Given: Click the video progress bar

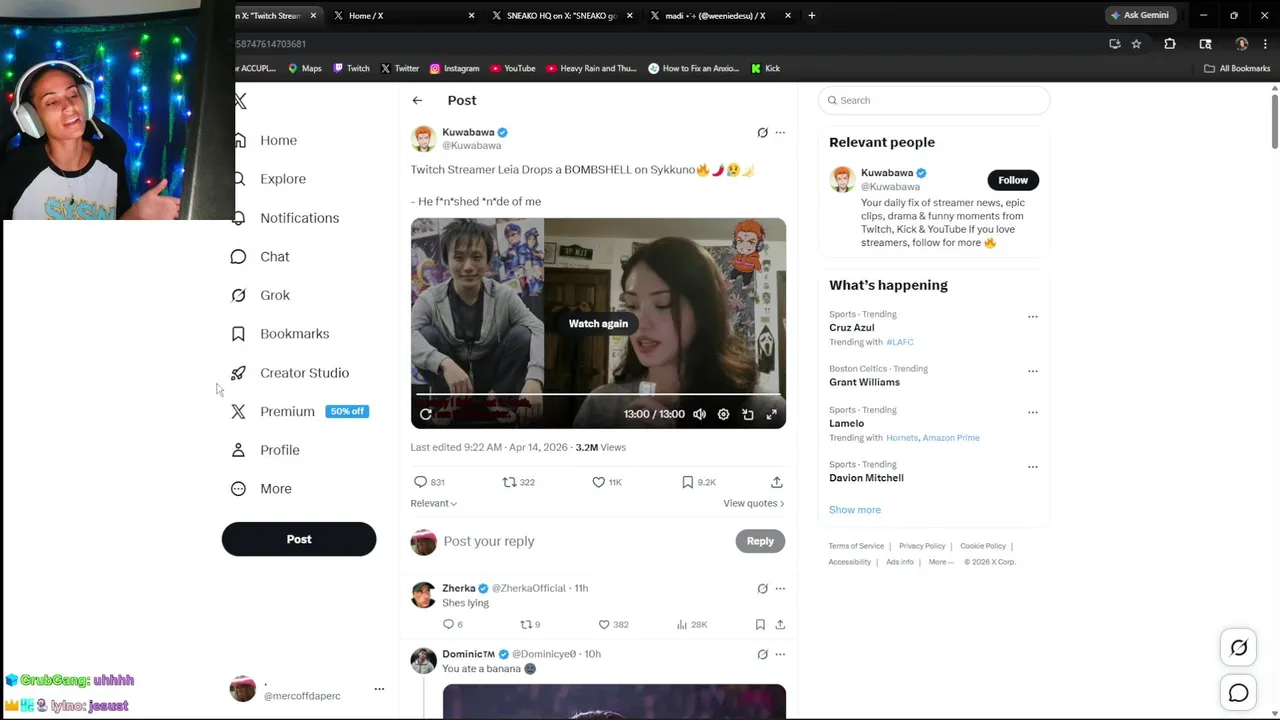Looking at the screenshot, I should tap(598, 395).
